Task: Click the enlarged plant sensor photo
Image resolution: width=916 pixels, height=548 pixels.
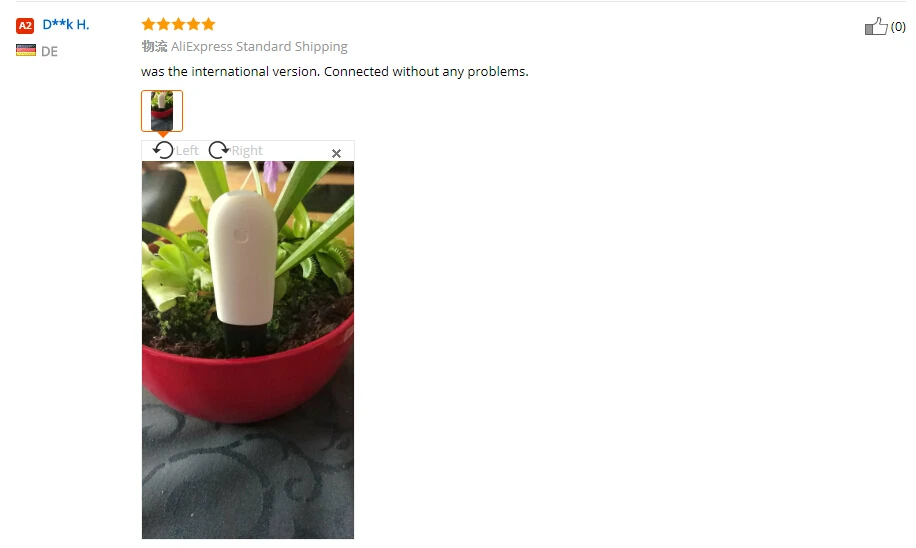Action: pyautogui.click(x=248, y=349)
